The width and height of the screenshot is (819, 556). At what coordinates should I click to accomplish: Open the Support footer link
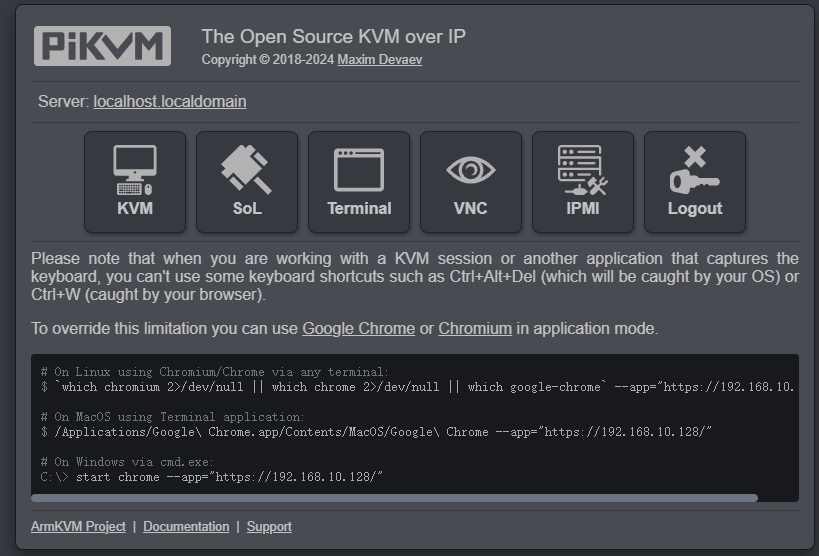tap(269, 527)
